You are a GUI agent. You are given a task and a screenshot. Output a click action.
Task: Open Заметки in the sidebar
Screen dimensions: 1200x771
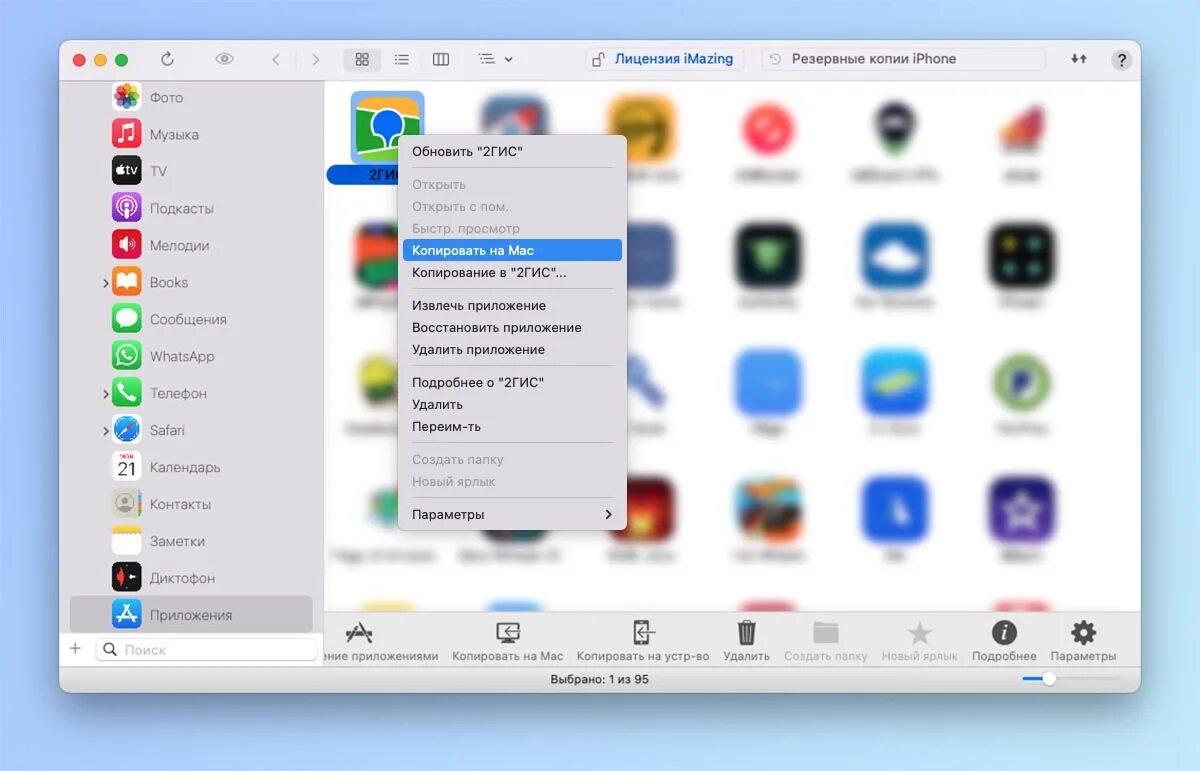191,541
